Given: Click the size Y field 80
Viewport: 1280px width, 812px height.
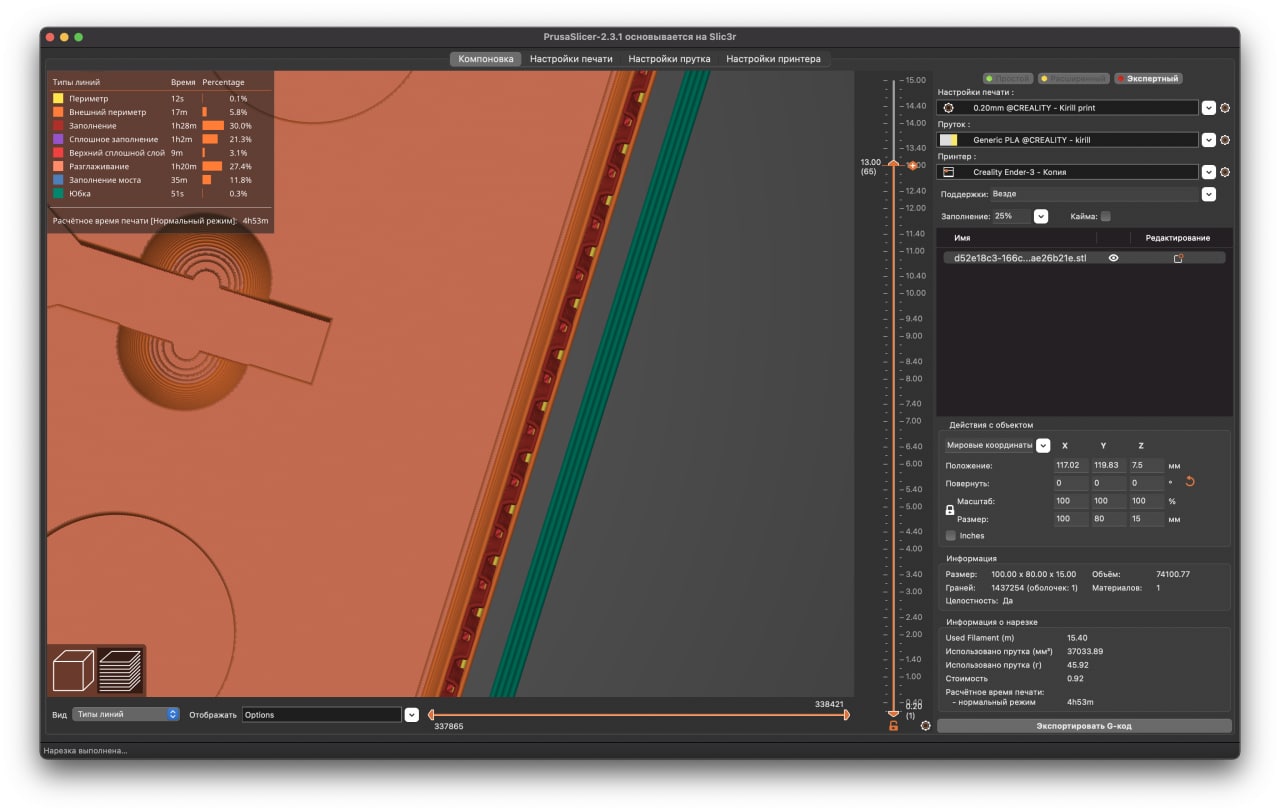Looking at the screenshot, I should (x=1109, y=519).
